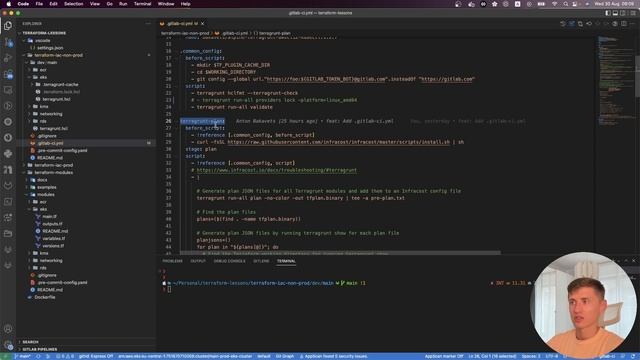The width and height of the screenshot is (640, 360).
Task: Open the GitLab fox icon below the 21 icon
Action: pos(8,185)
